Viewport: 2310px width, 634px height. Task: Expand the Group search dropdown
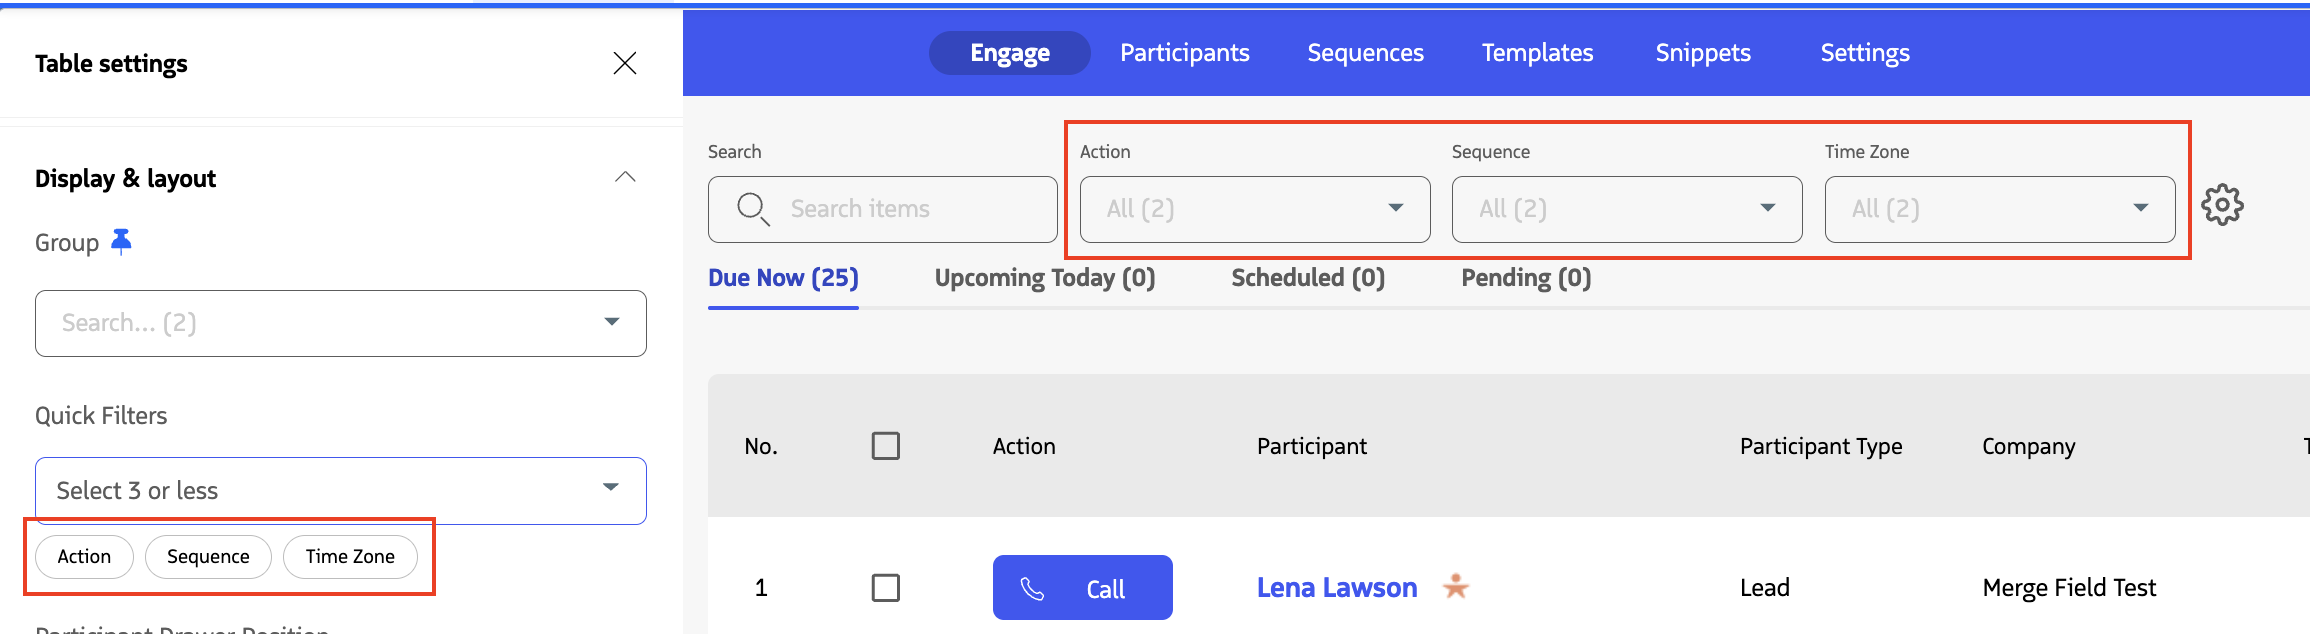(x=341, y=323)
